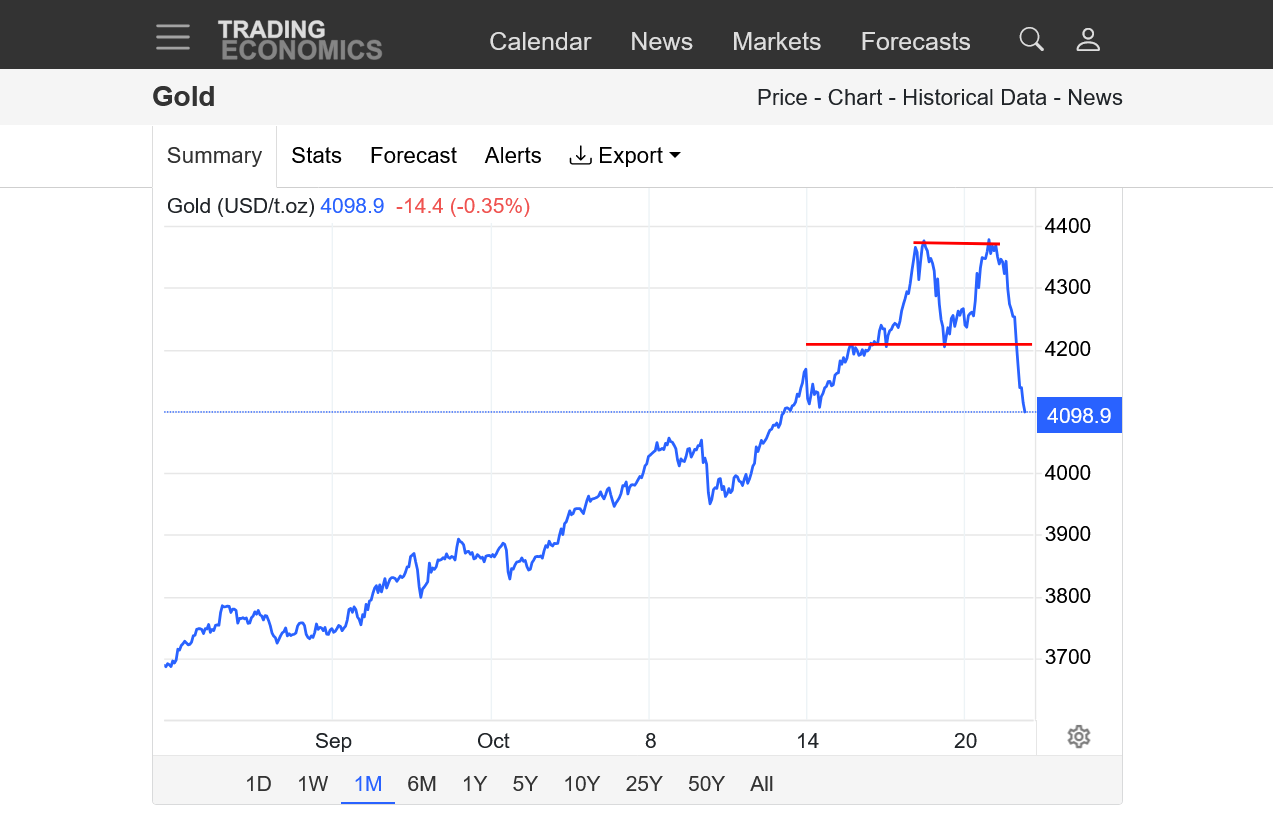Image resolution: width=1273 pixels, height=820 pixels.
Task: Open chart settings gear icon
Action: tap(1078, 737)
